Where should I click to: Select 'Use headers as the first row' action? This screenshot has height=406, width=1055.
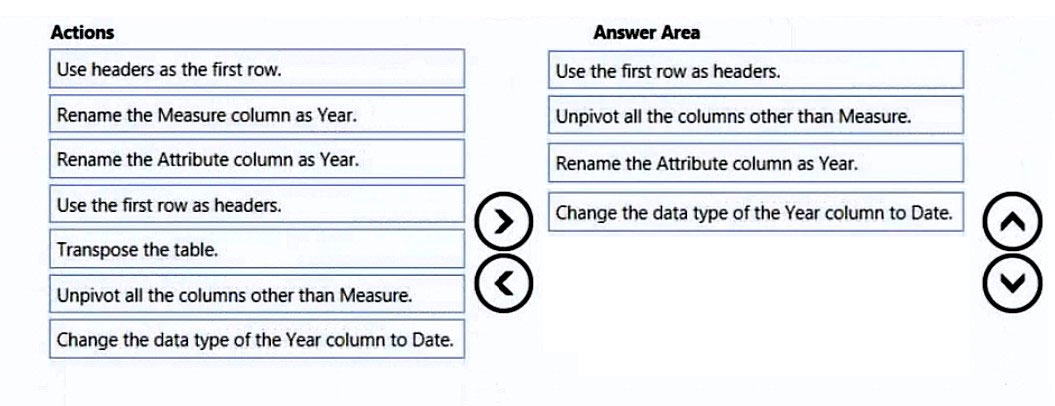257,69
